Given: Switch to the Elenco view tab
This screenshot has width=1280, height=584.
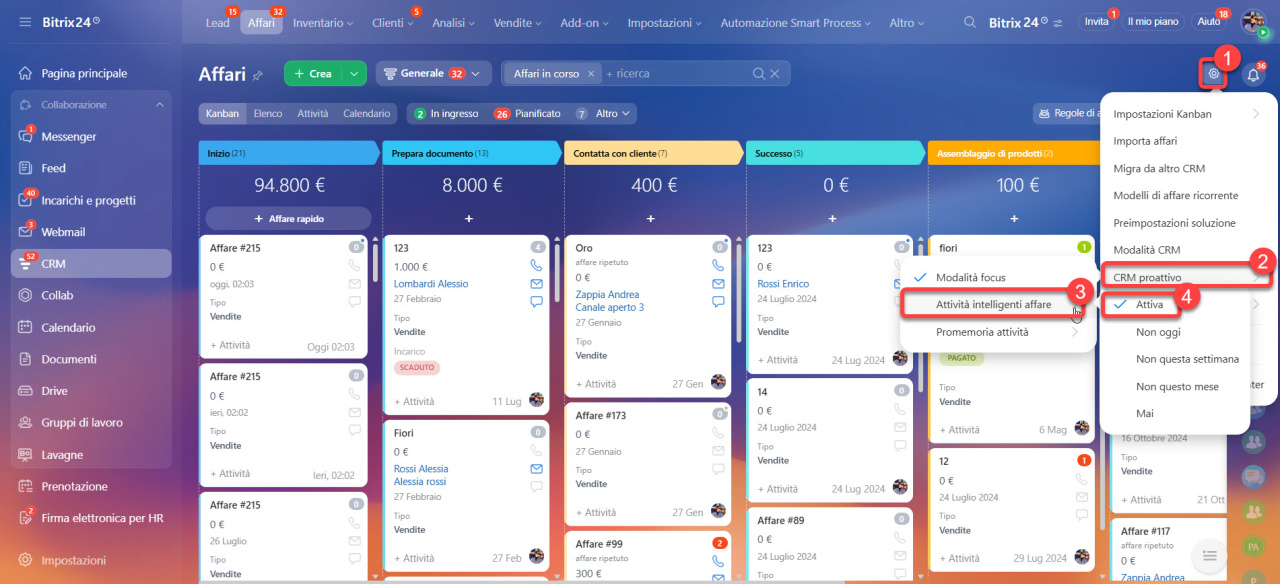Looking at the screenshot, I should click(x=268, y=114).
